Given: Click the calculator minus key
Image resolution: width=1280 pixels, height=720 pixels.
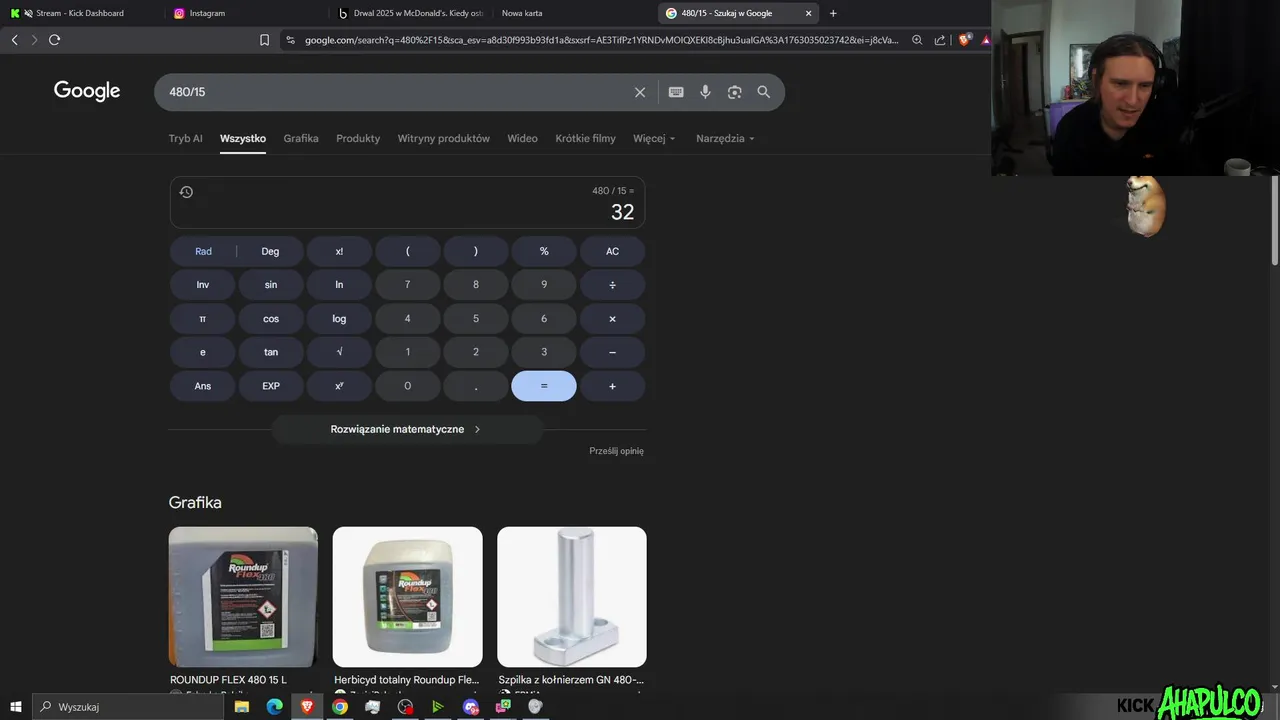Looking at the screenshot, I should [x=612, y=352].
